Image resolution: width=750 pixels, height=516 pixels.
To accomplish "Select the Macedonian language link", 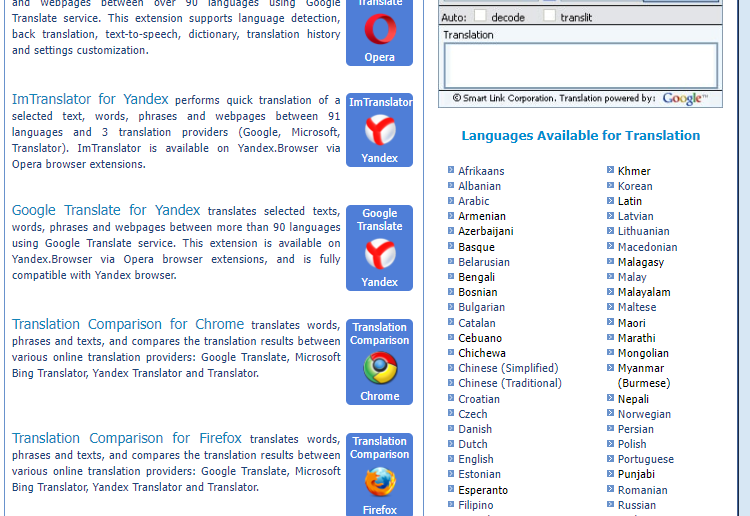I will [647, 247].
